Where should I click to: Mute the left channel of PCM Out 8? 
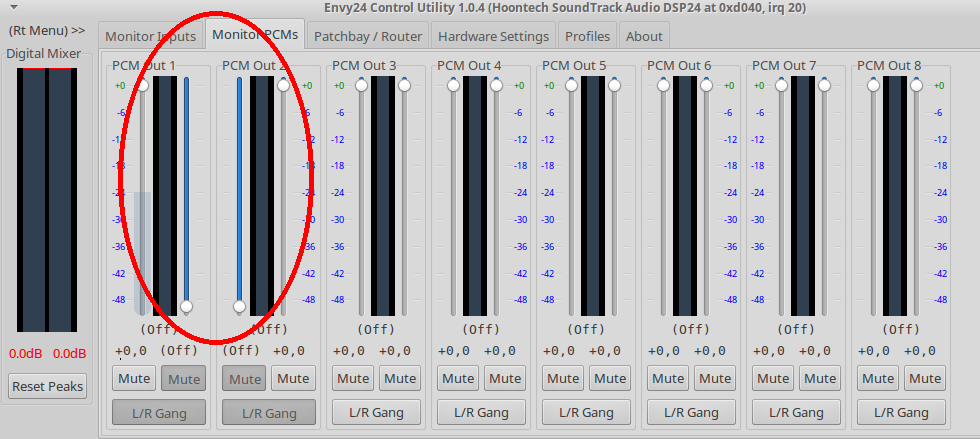[x=878, y=378]
